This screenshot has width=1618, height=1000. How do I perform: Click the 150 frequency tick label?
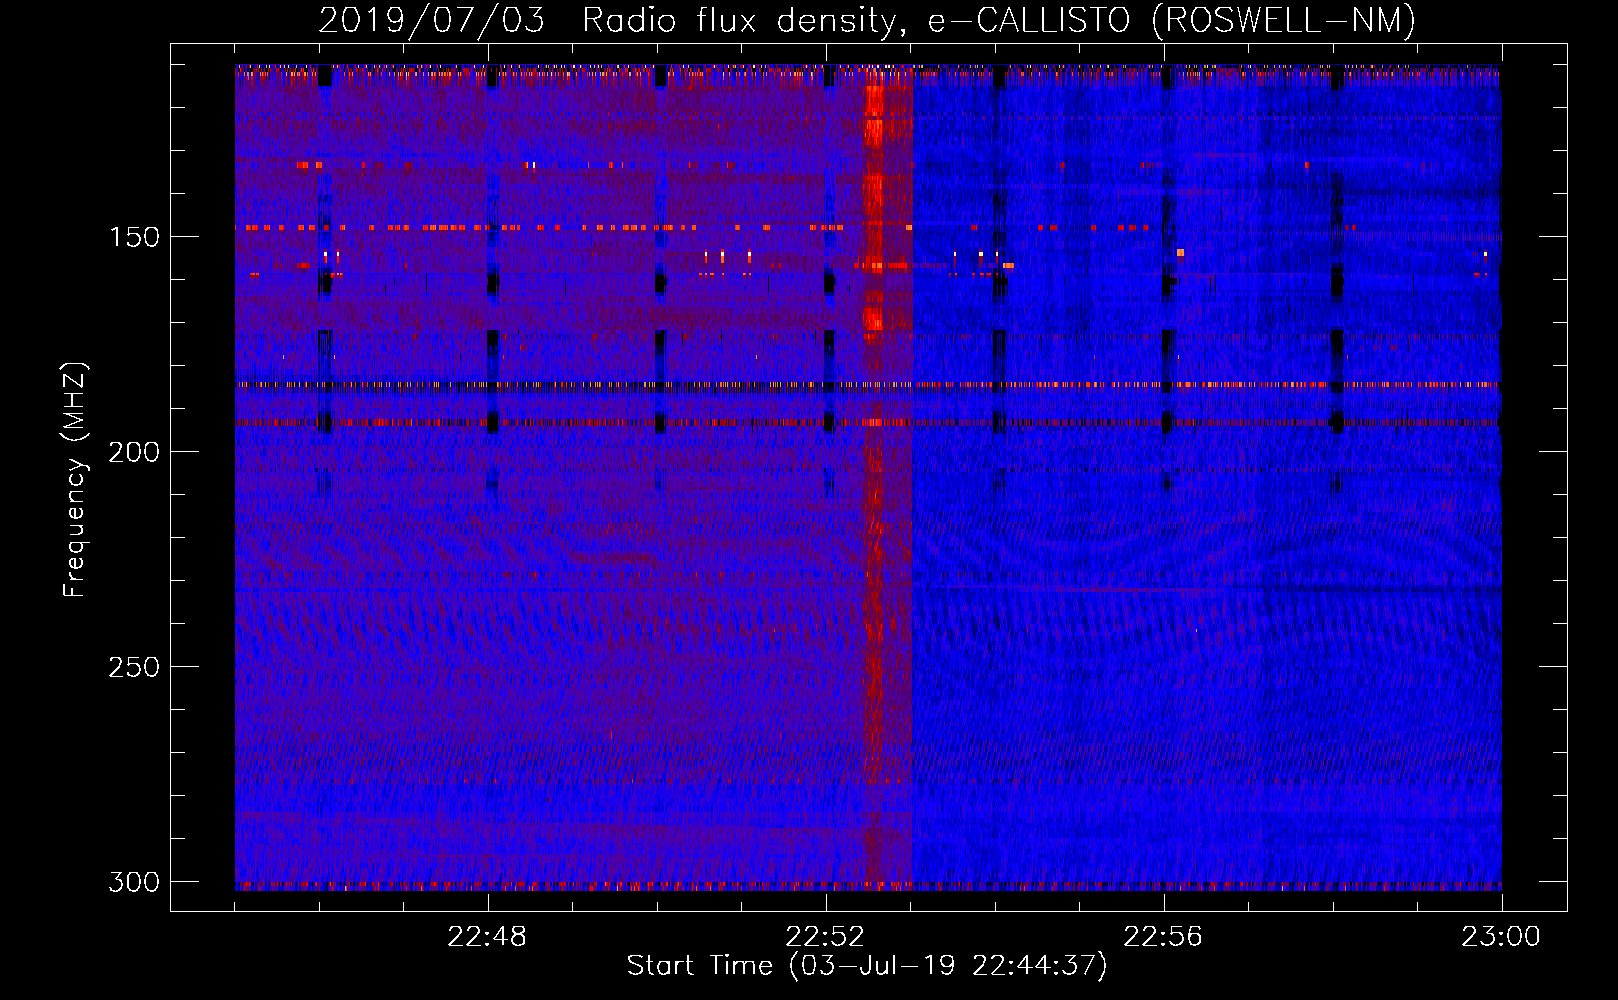[x=133, y=237]
